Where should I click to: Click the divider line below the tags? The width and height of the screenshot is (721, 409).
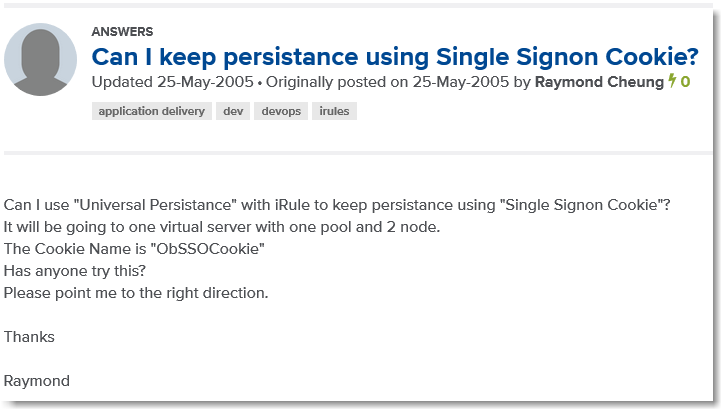tap(360, 153)
